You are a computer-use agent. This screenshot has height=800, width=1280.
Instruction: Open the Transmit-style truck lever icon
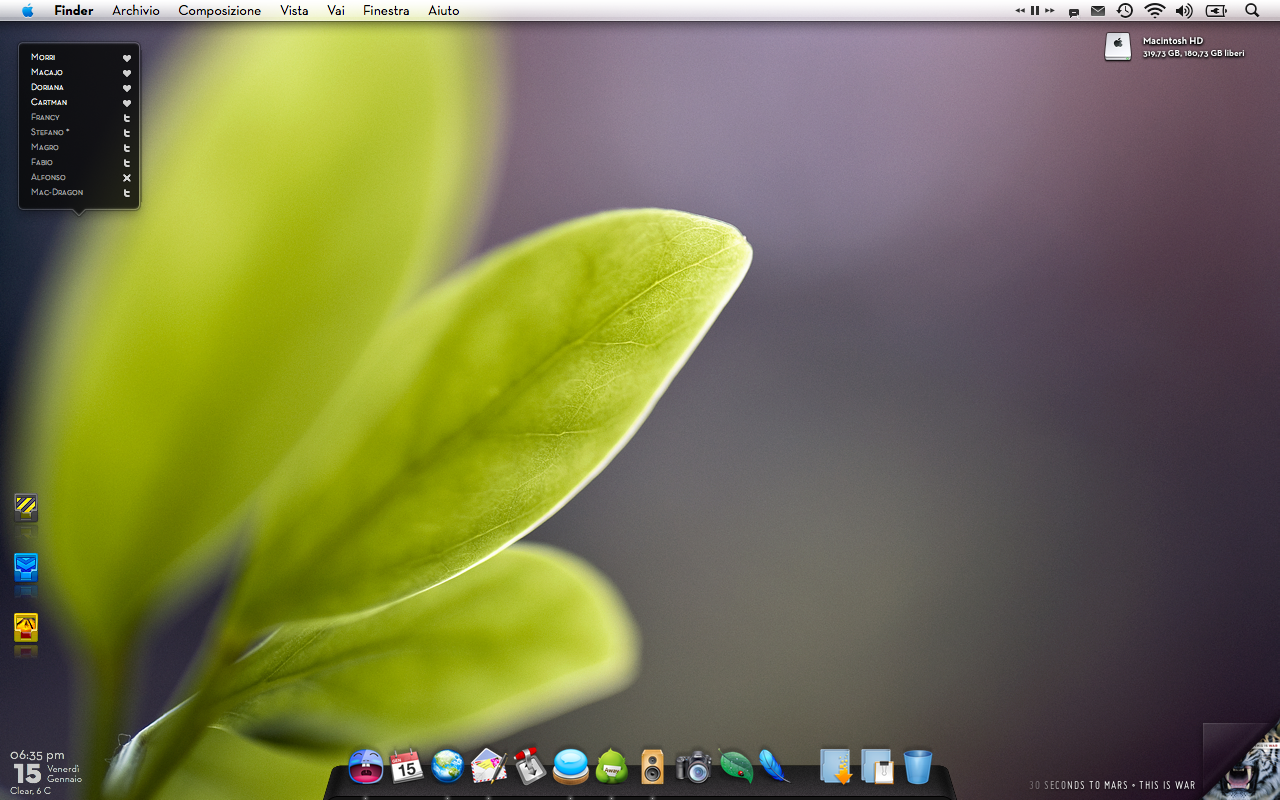(x=530, y=766)
